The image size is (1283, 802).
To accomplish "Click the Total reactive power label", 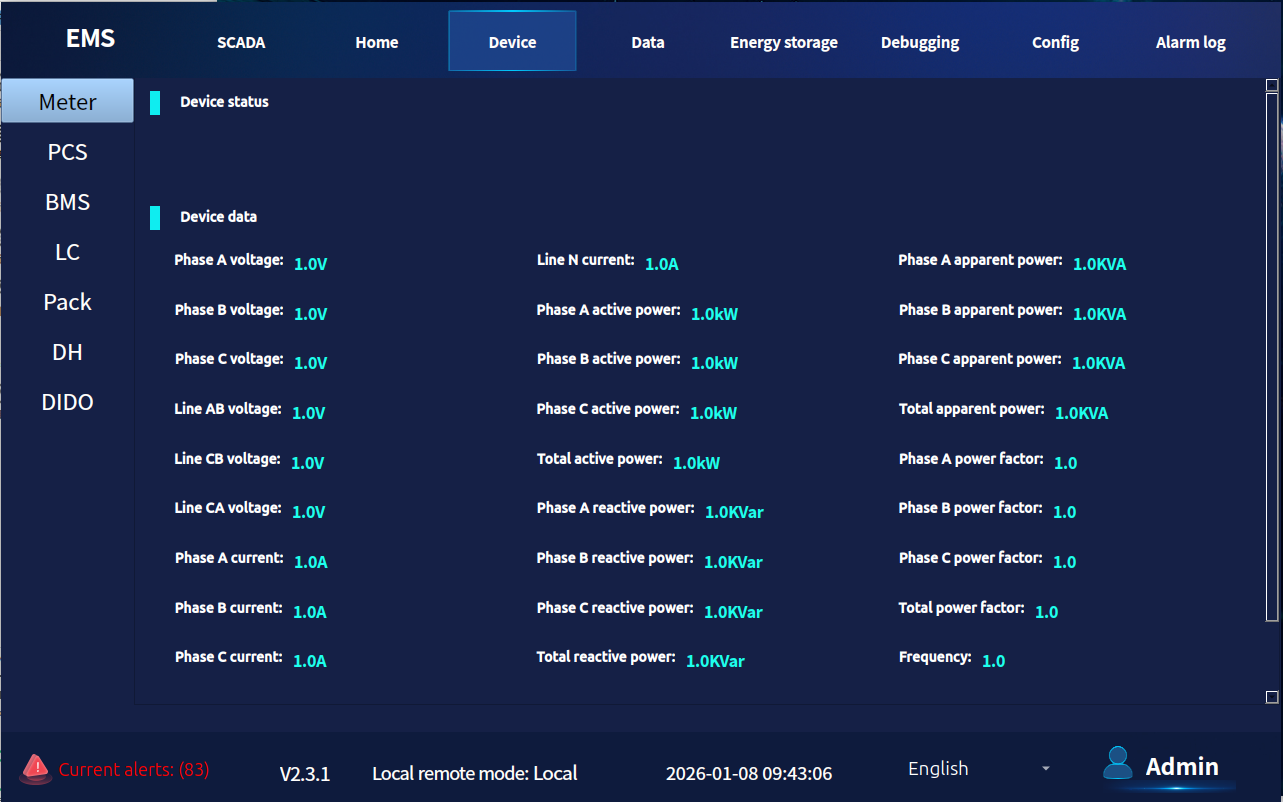I will 606,657.
